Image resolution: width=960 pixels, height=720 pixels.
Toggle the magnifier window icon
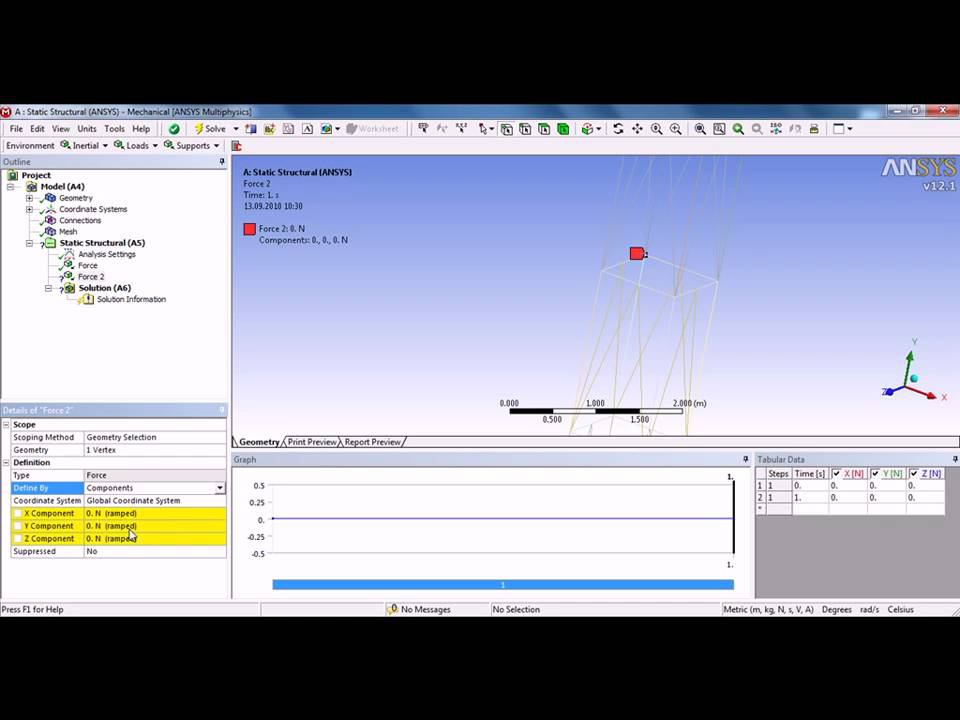(x=719, y=129)
